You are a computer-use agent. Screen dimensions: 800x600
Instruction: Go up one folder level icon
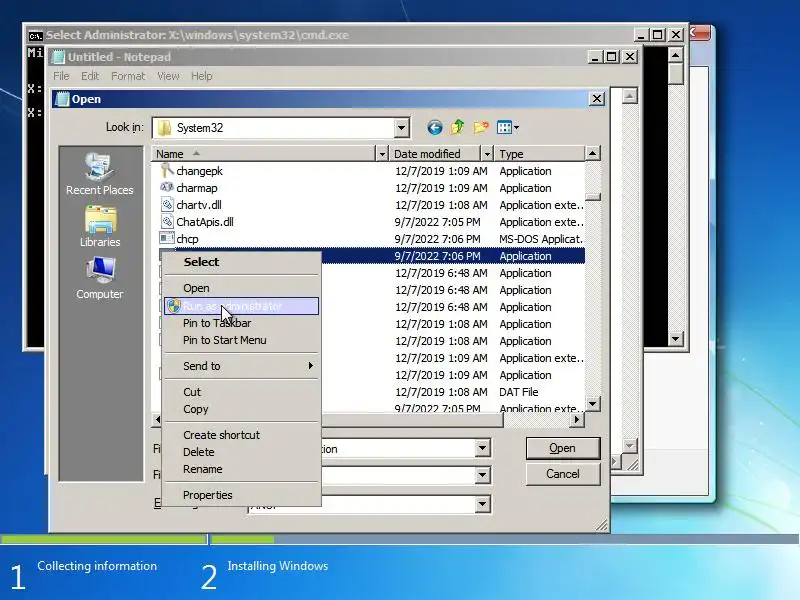(x=458, y=127)
